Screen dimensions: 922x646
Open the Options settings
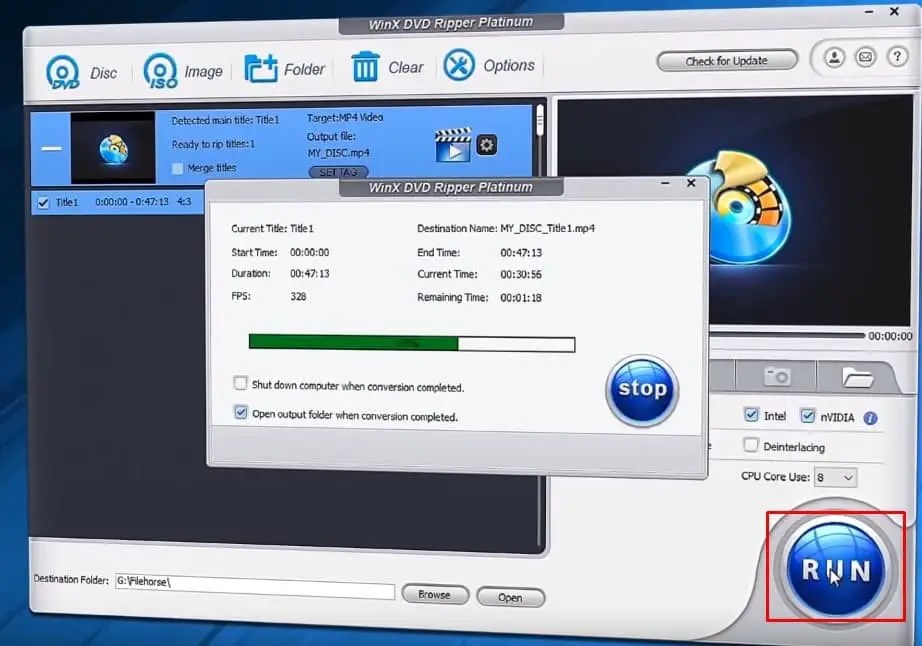coord(489,65)
